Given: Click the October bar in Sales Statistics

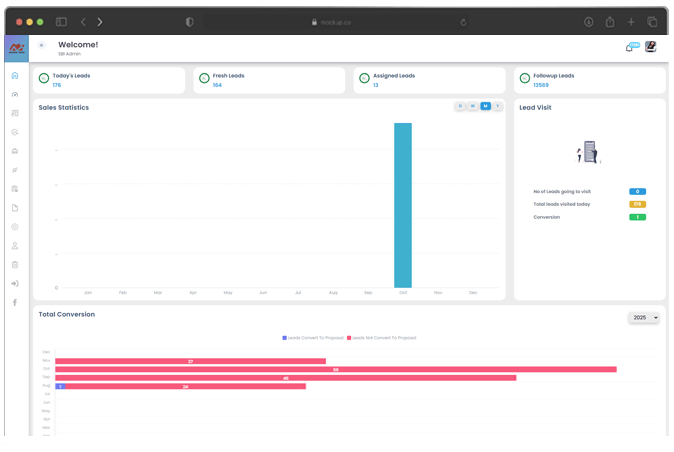Looking at the screenshot, I should point(403,205).
